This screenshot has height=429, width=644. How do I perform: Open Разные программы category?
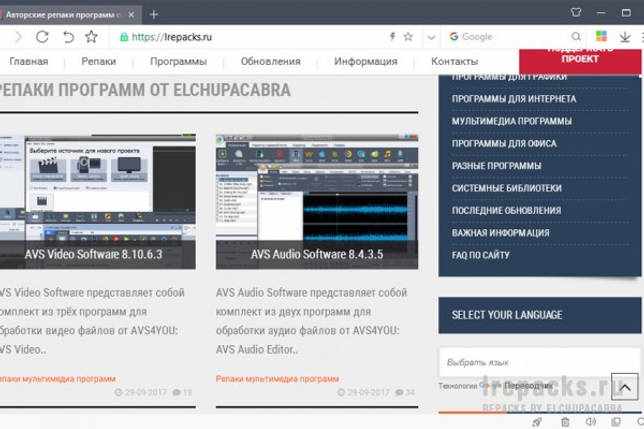pyautogui.click(x=497, y=166)
